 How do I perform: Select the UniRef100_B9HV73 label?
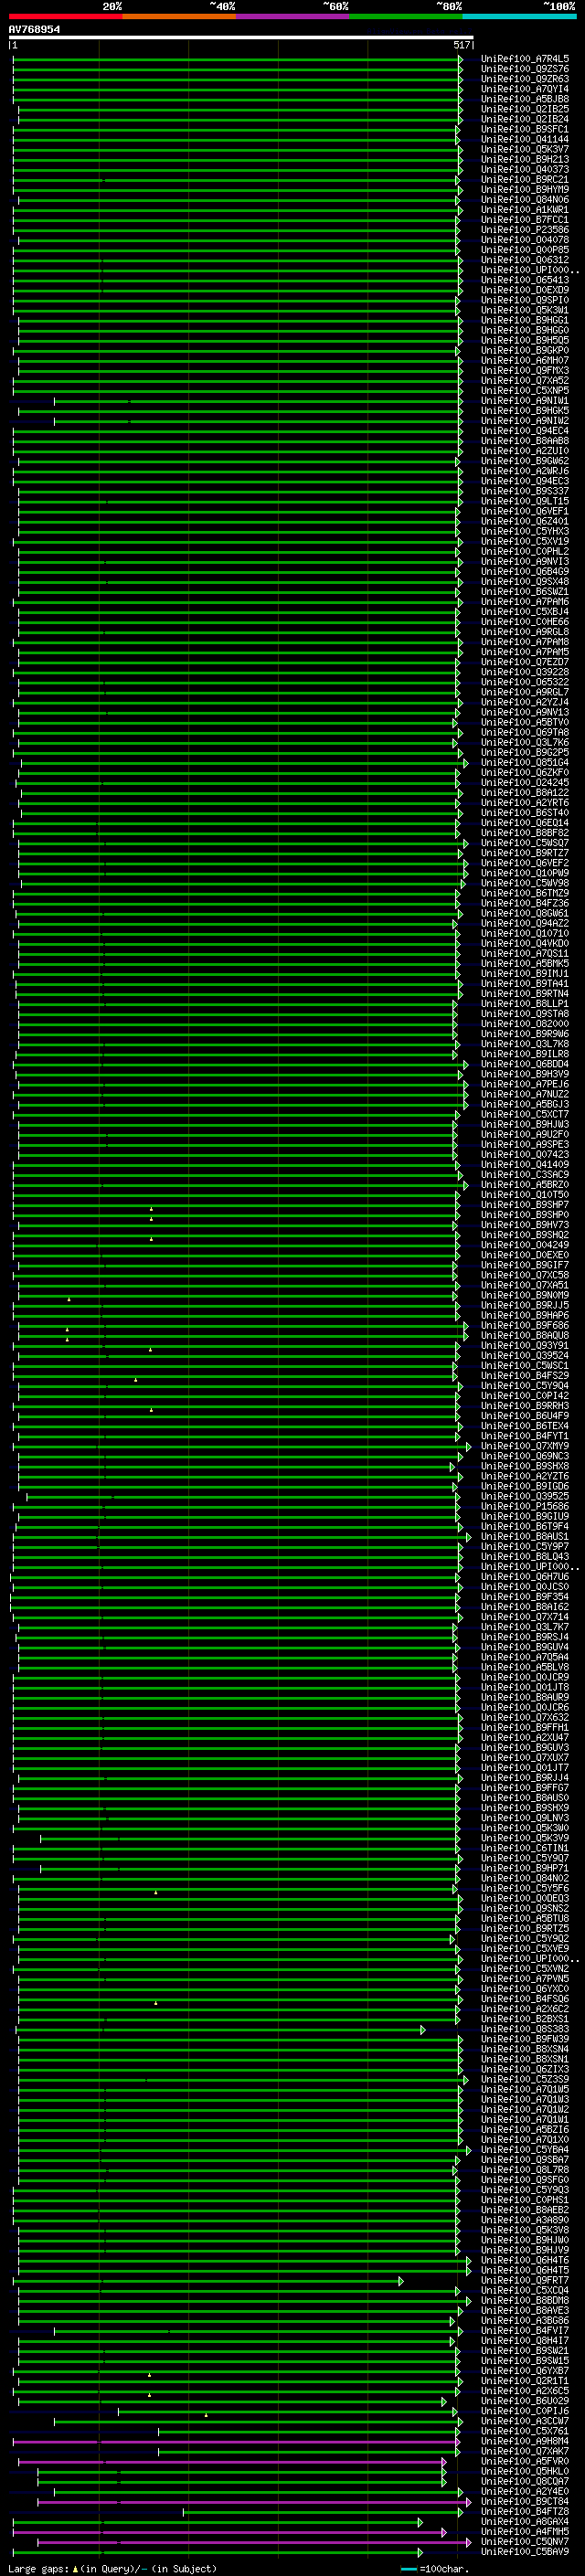pos(525,1225)
